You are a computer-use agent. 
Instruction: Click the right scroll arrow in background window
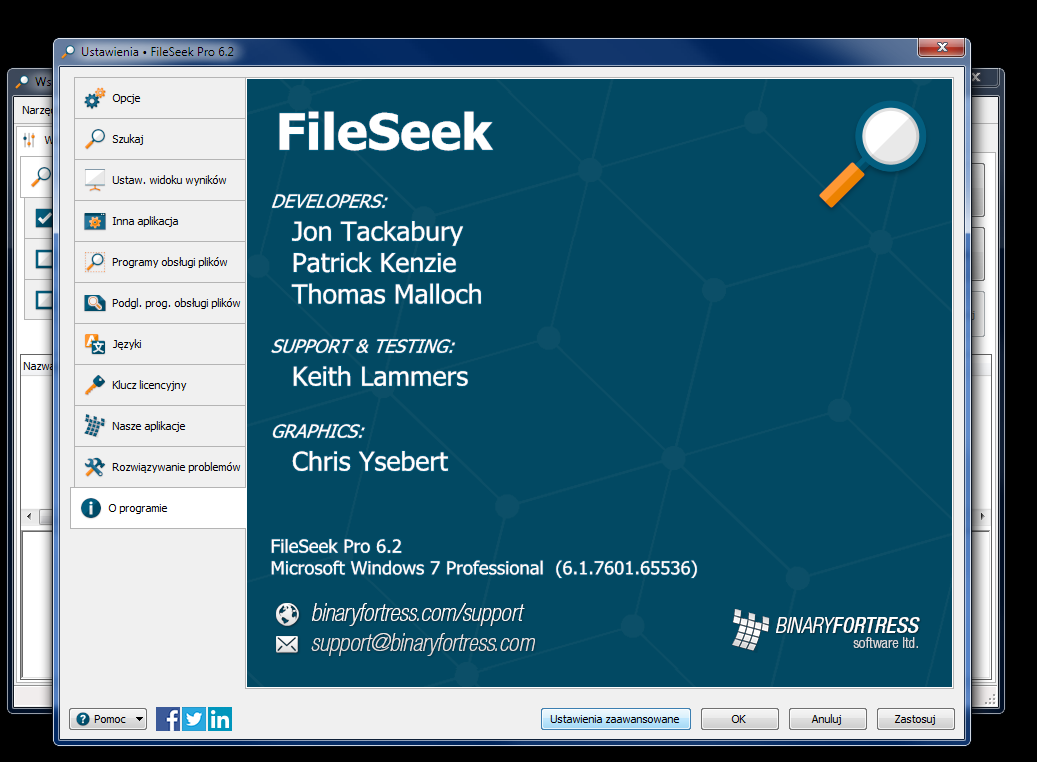[982, 516]
